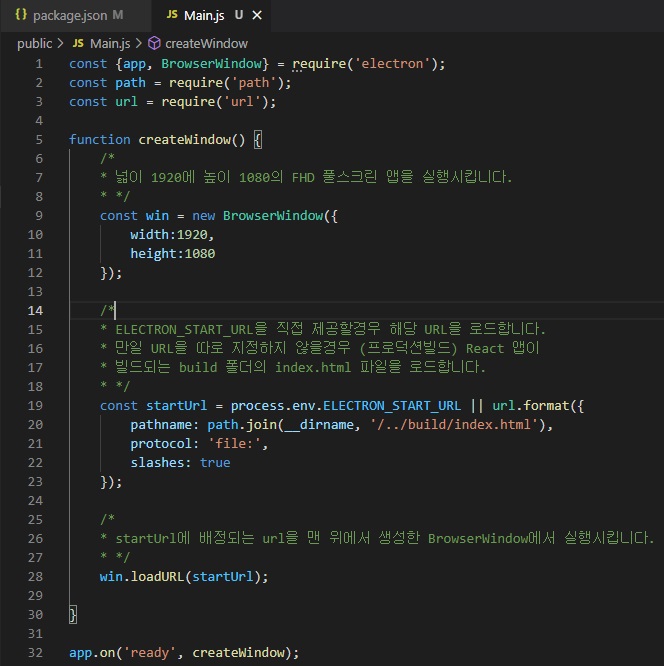Click 'new BrowserWindow' on line 9
The height and width of the screenshot is (666, 664).
(257, 216)
